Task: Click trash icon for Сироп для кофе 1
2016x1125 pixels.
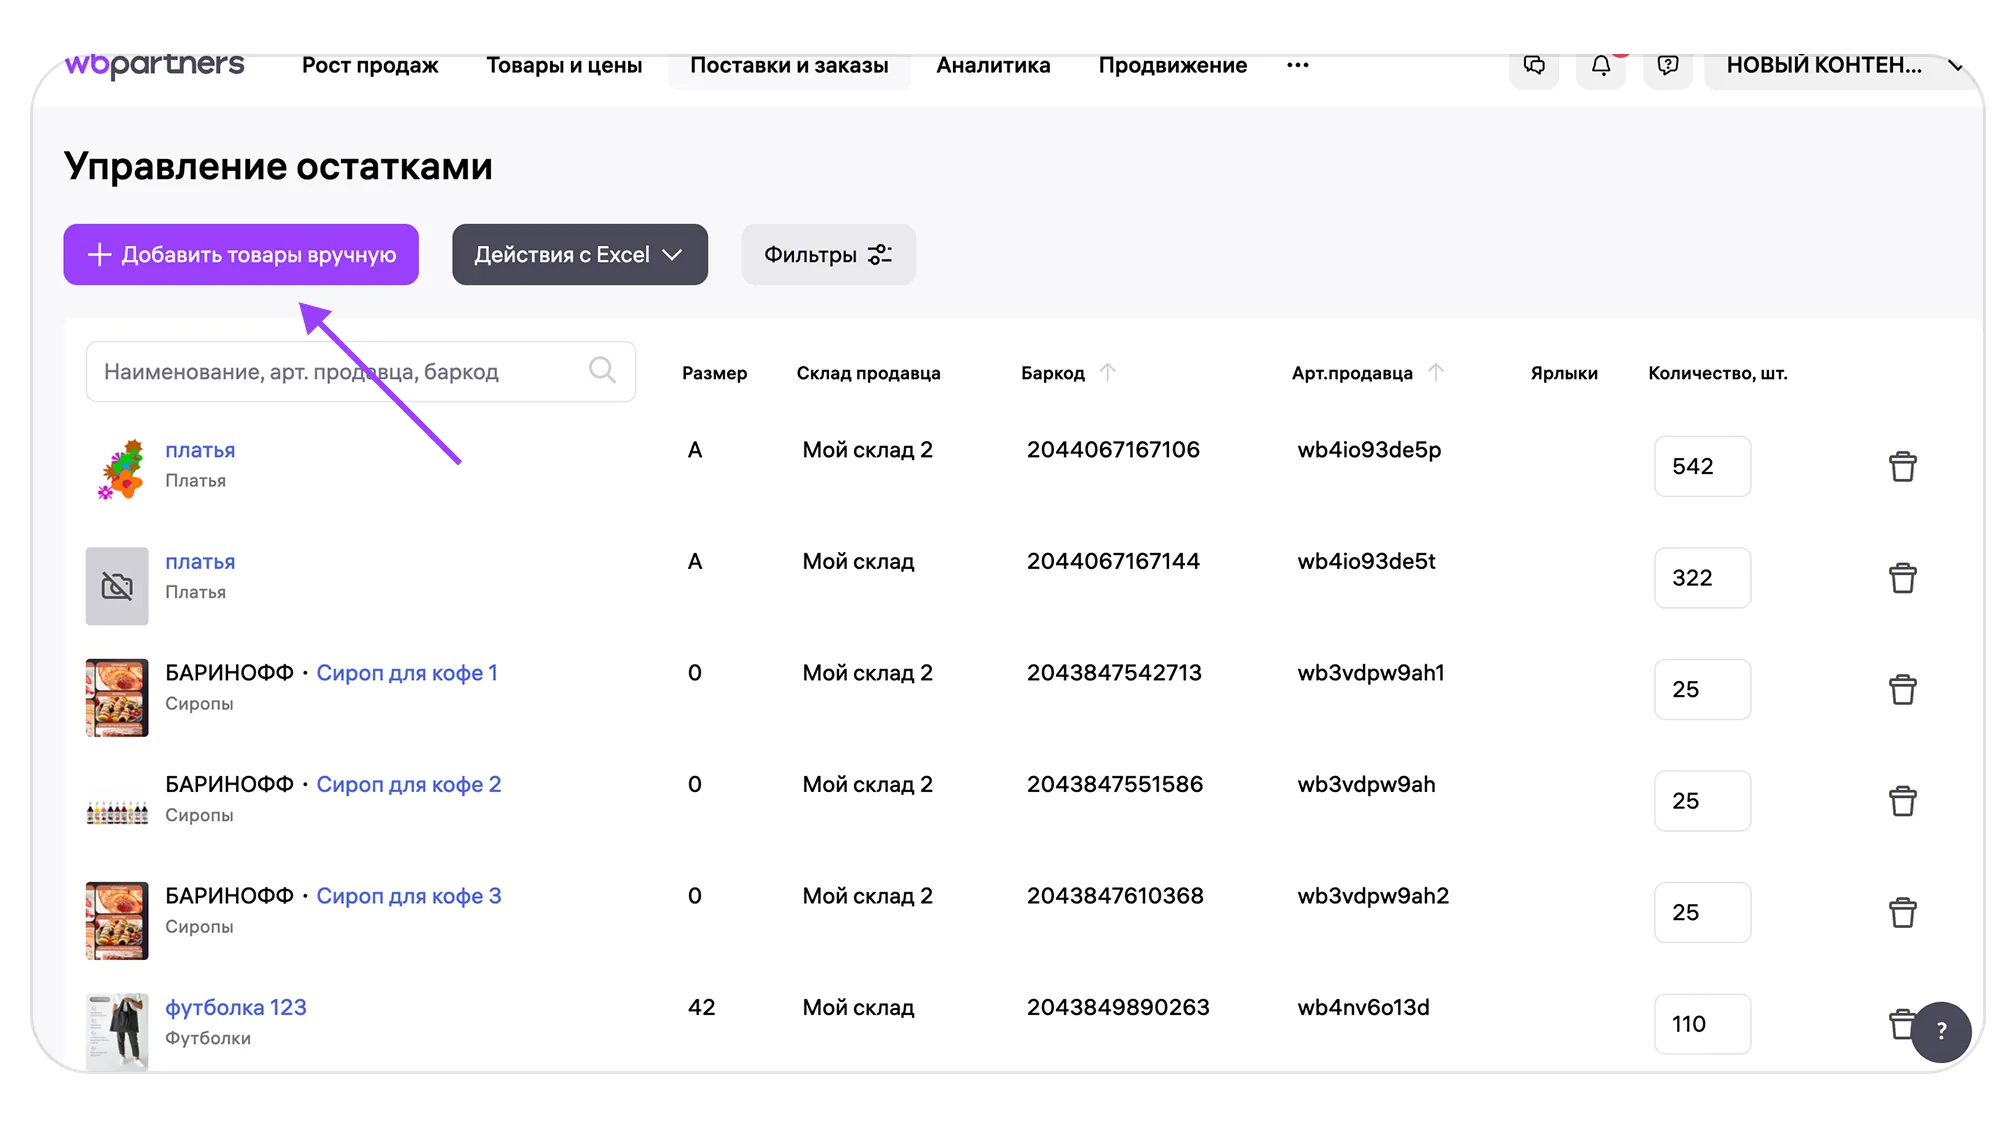Action: [1902, 690]
